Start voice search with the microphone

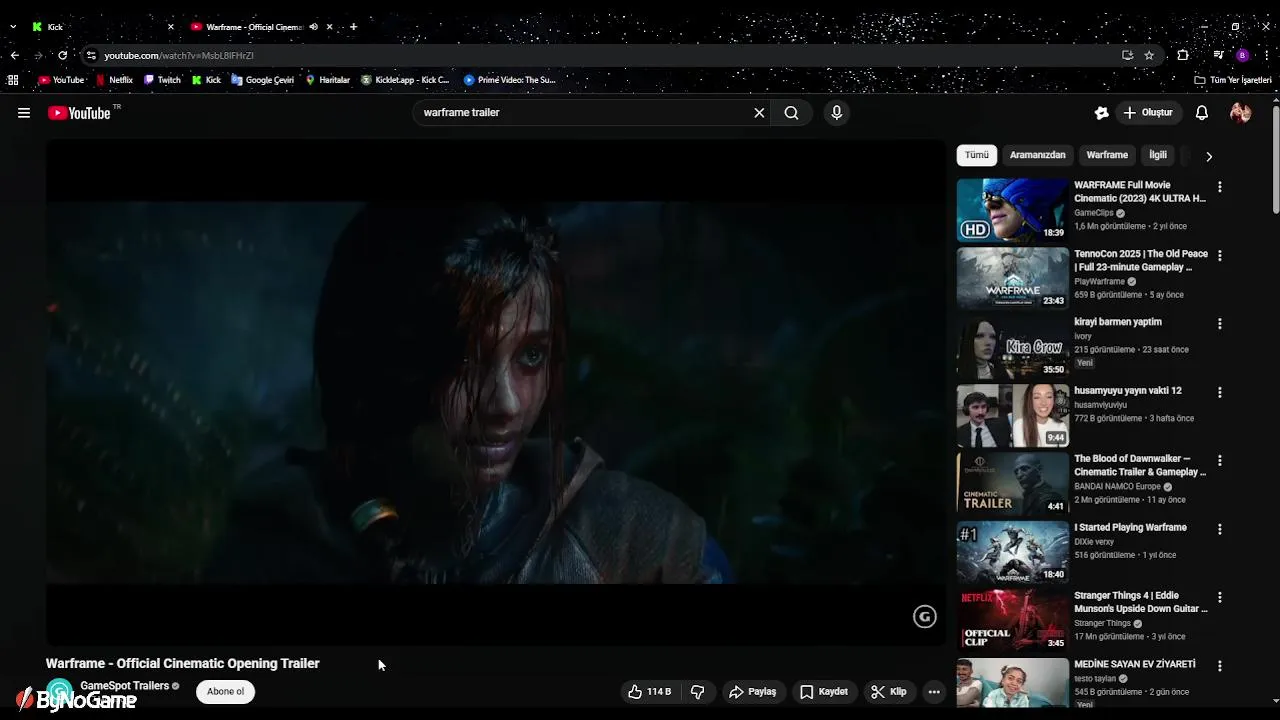(837, 113)
